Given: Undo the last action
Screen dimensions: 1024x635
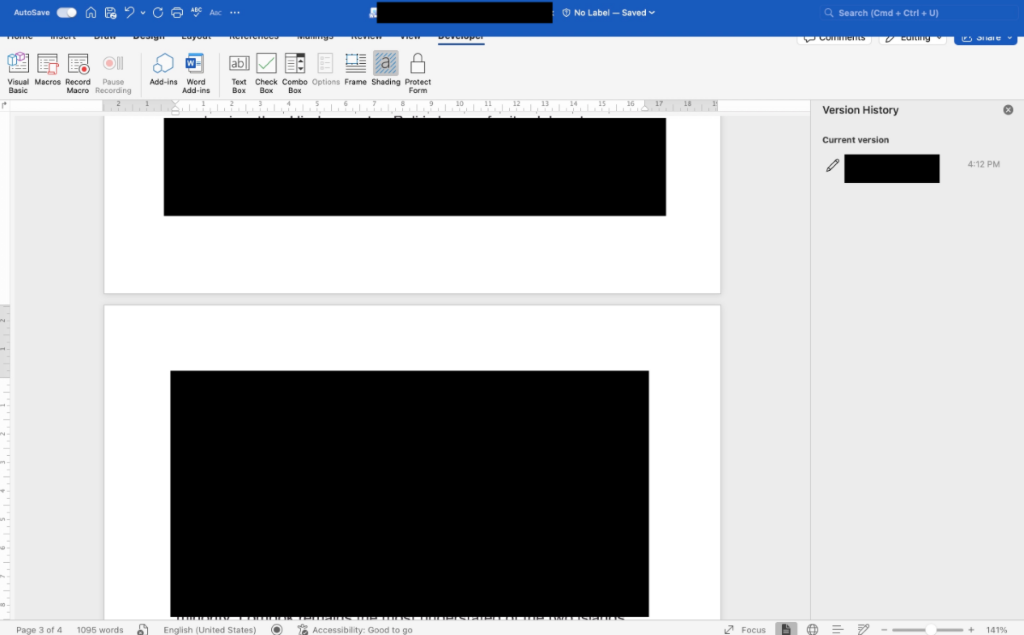Looking at the screenshot, I should pos(129,12).
